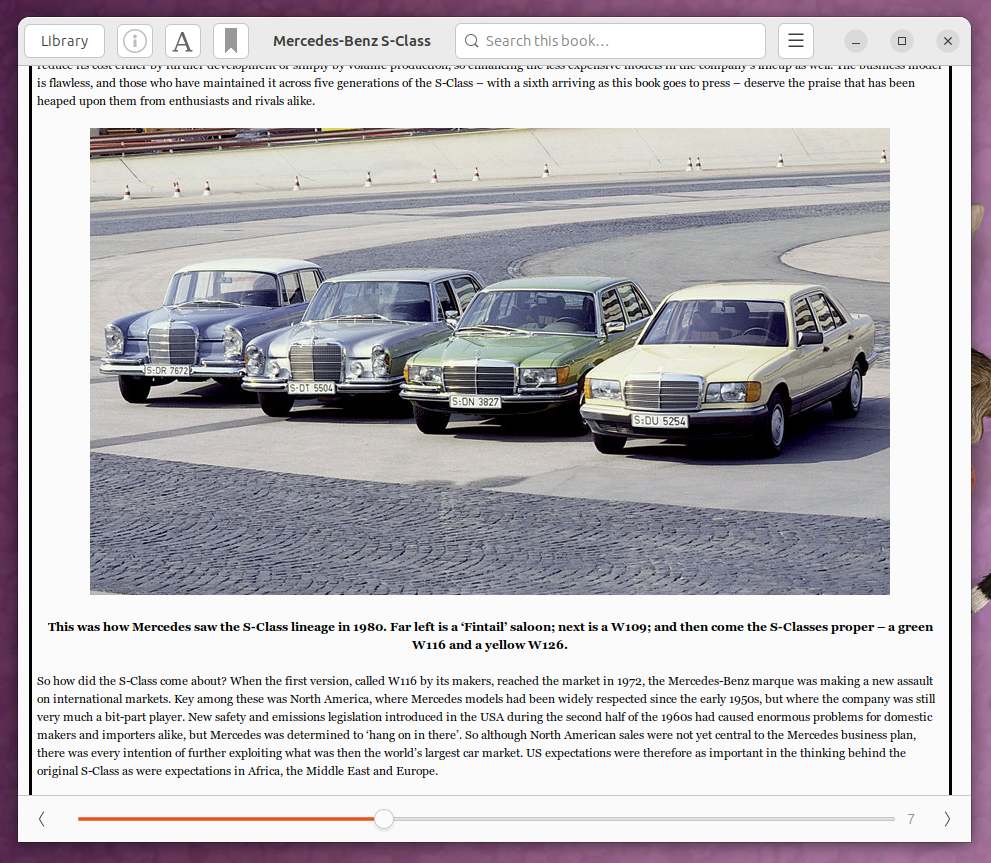Open the hamburger main menu
991x863 pixels.
(796, 41)
